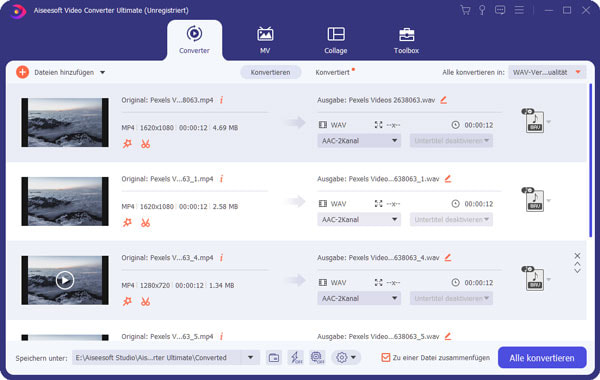This screenshot has height=380, width=600.
Task: Open the feedback chat icon
Action: pos(500,10)
